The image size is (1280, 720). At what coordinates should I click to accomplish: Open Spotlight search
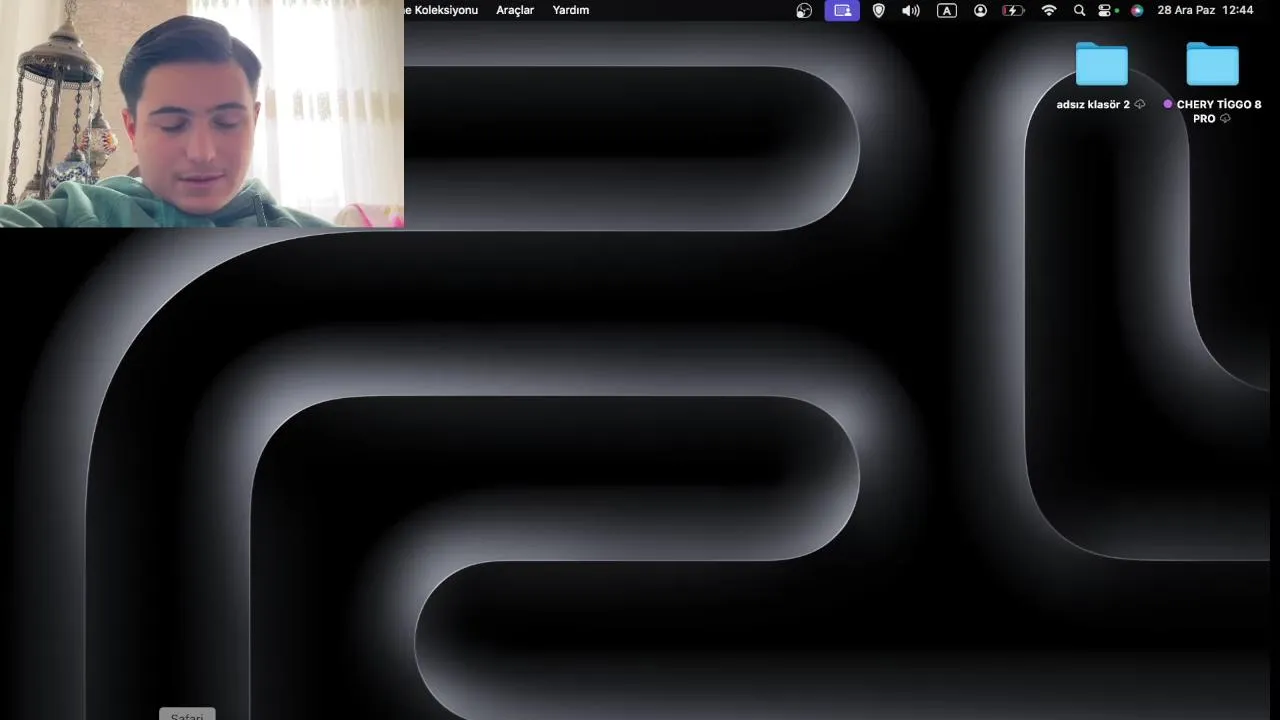click(1079, 11)
